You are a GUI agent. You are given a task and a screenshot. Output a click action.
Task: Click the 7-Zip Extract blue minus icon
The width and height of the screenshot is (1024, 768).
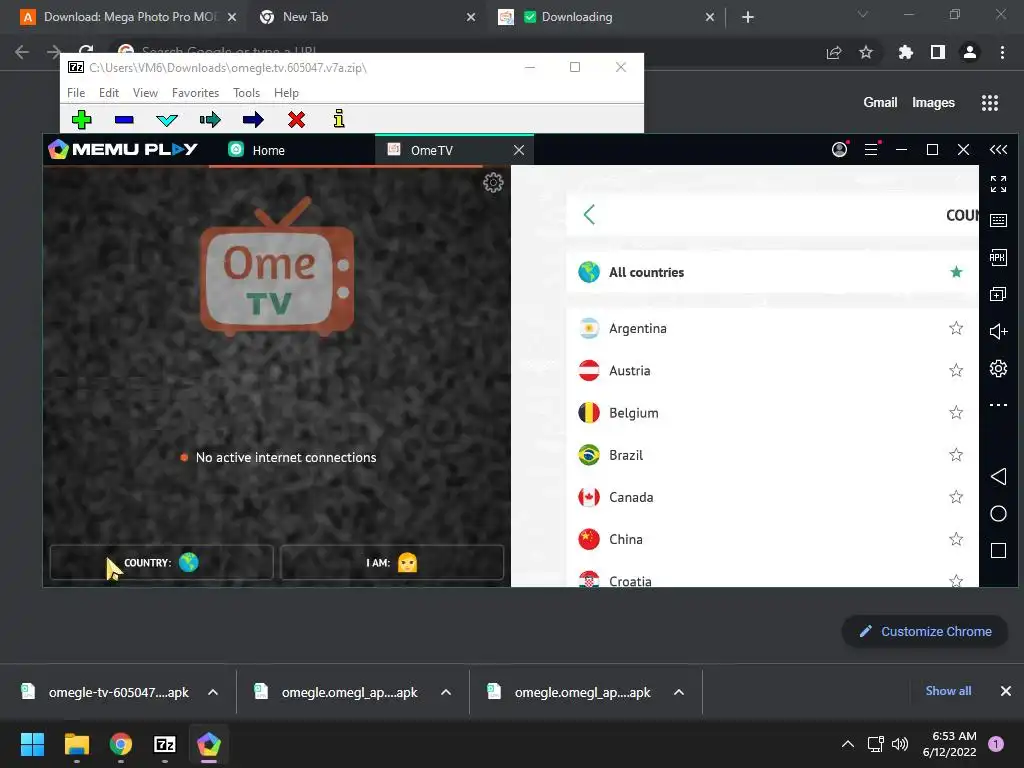(x=124, y=120)
